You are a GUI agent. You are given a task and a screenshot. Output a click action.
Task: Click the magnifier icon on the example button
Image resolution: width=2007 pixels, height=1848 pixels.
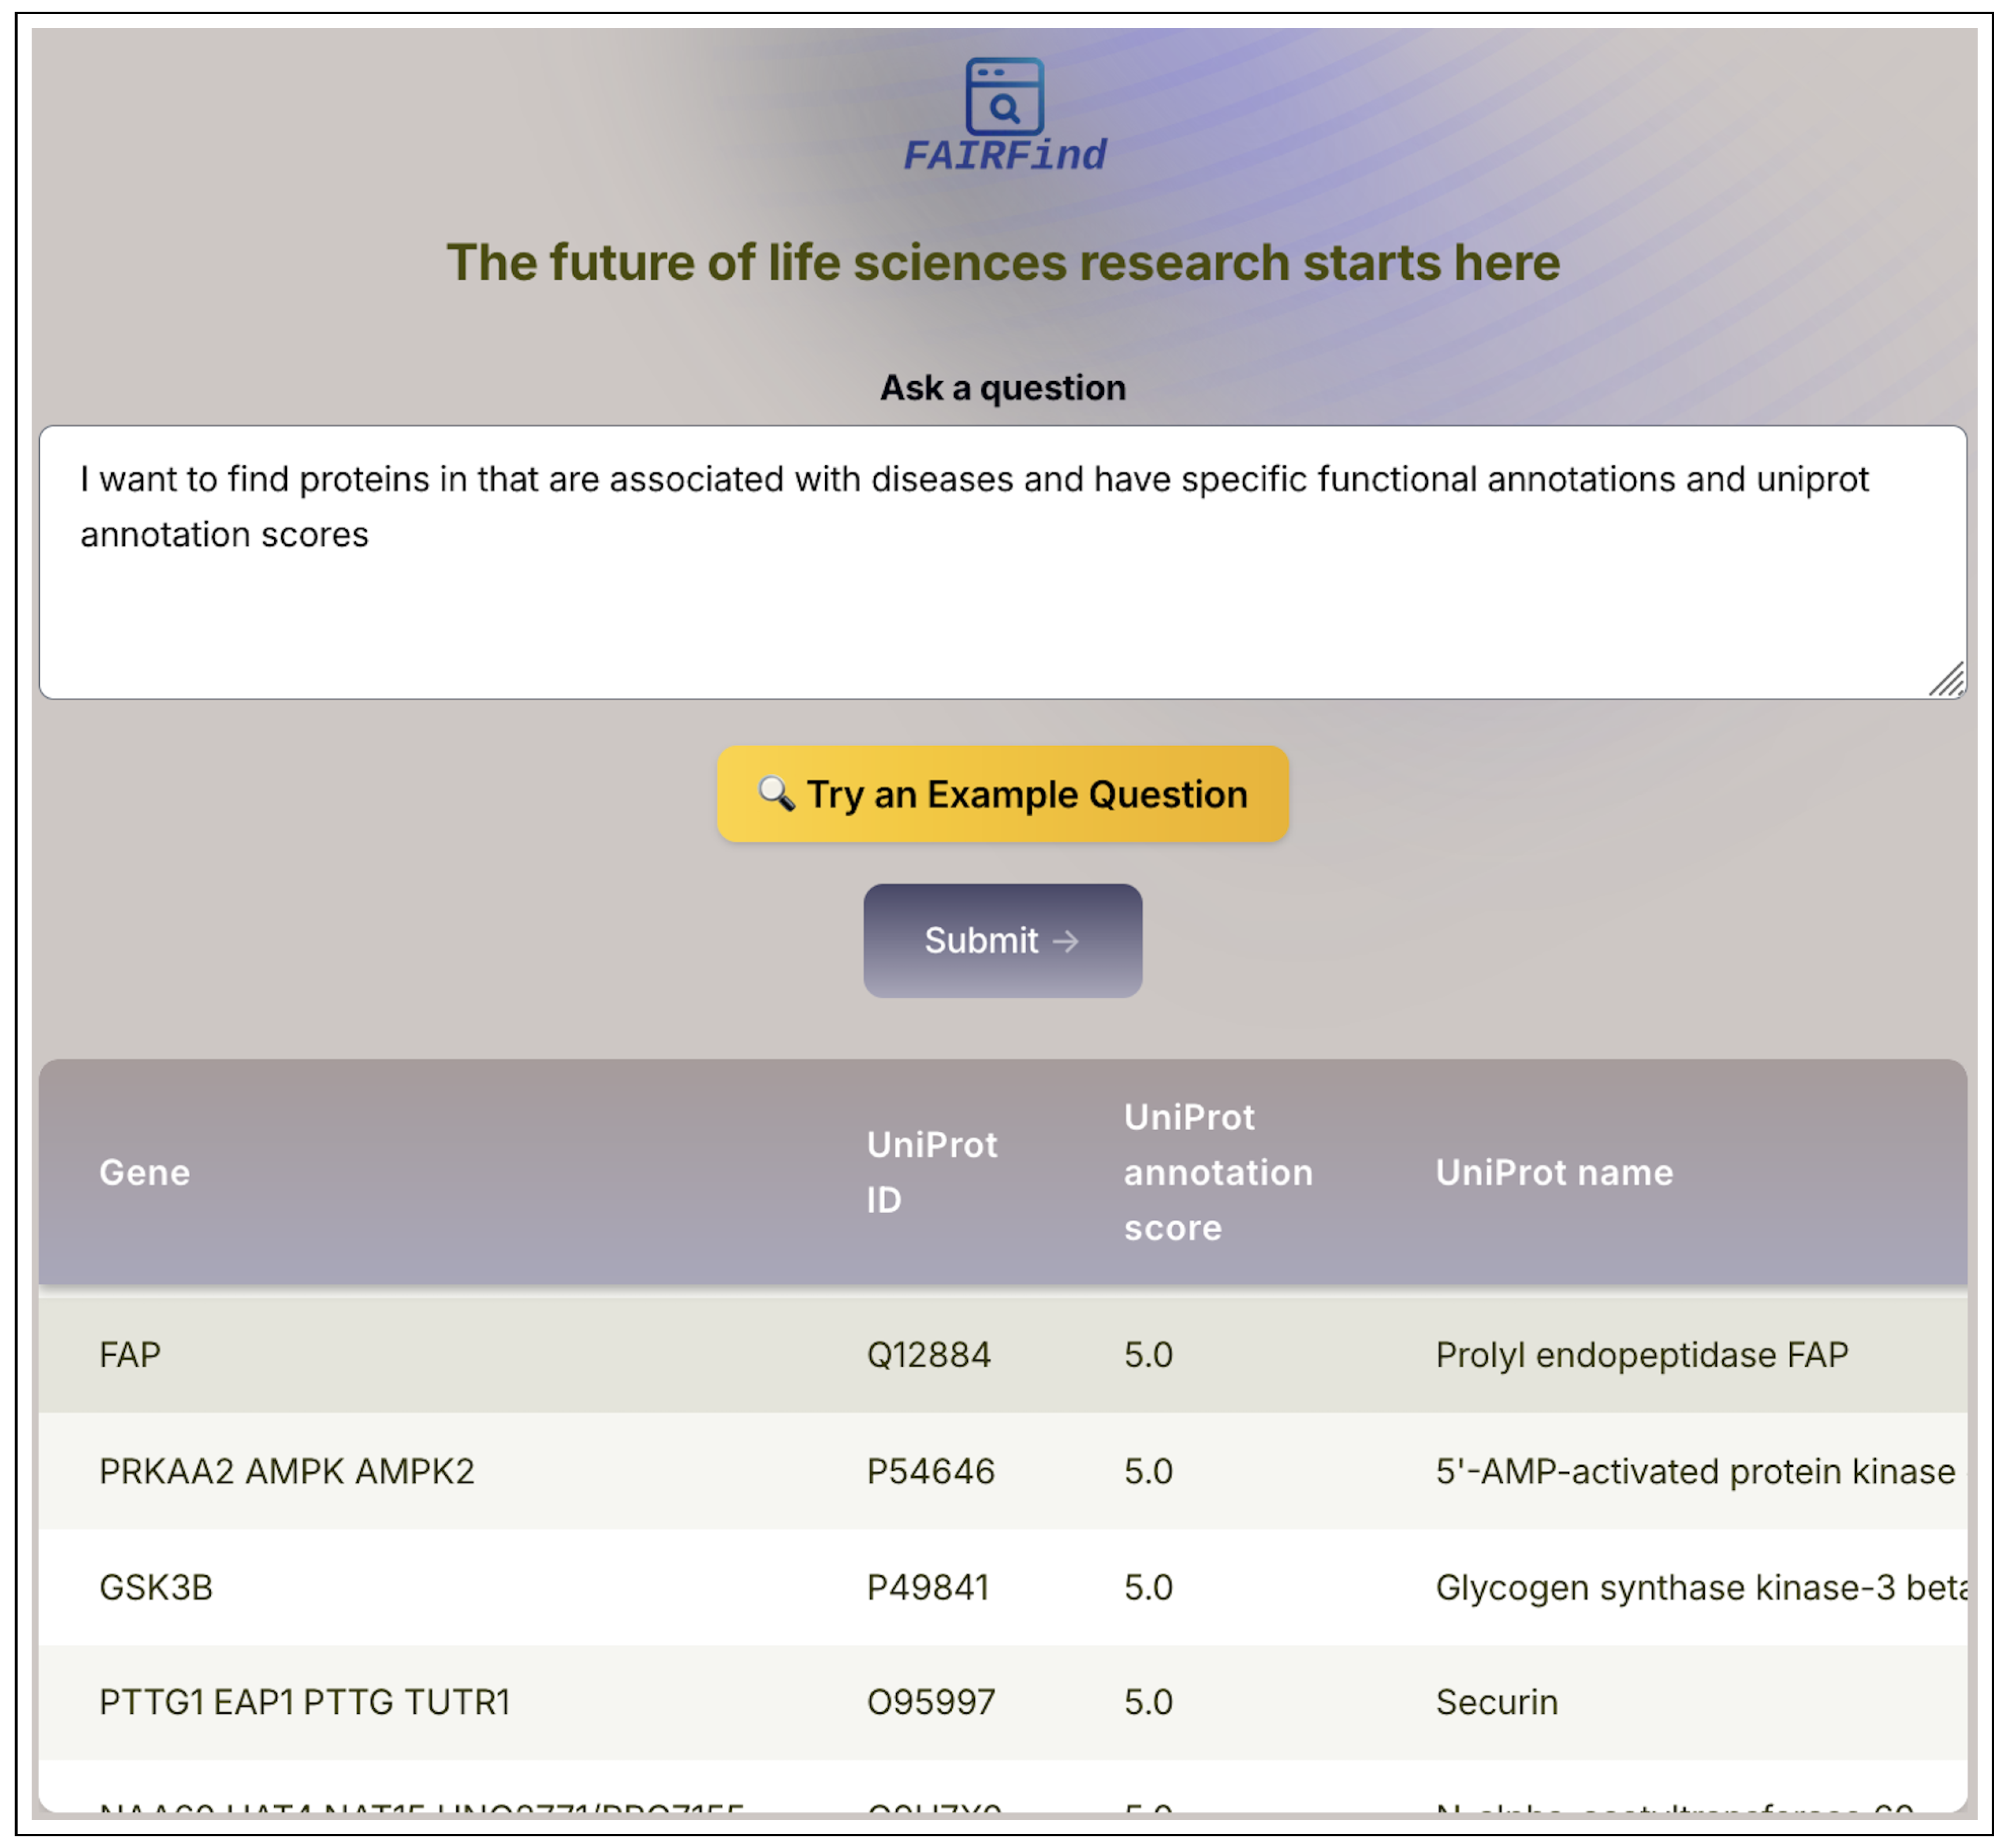(x=777, y=792)
